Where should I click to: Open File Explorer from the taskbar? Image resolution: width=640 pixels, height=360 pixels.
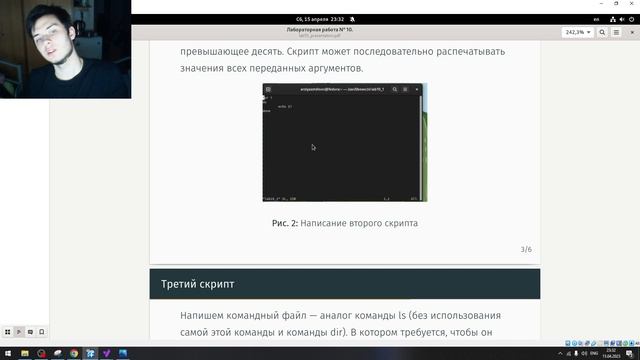coord(25,353)
